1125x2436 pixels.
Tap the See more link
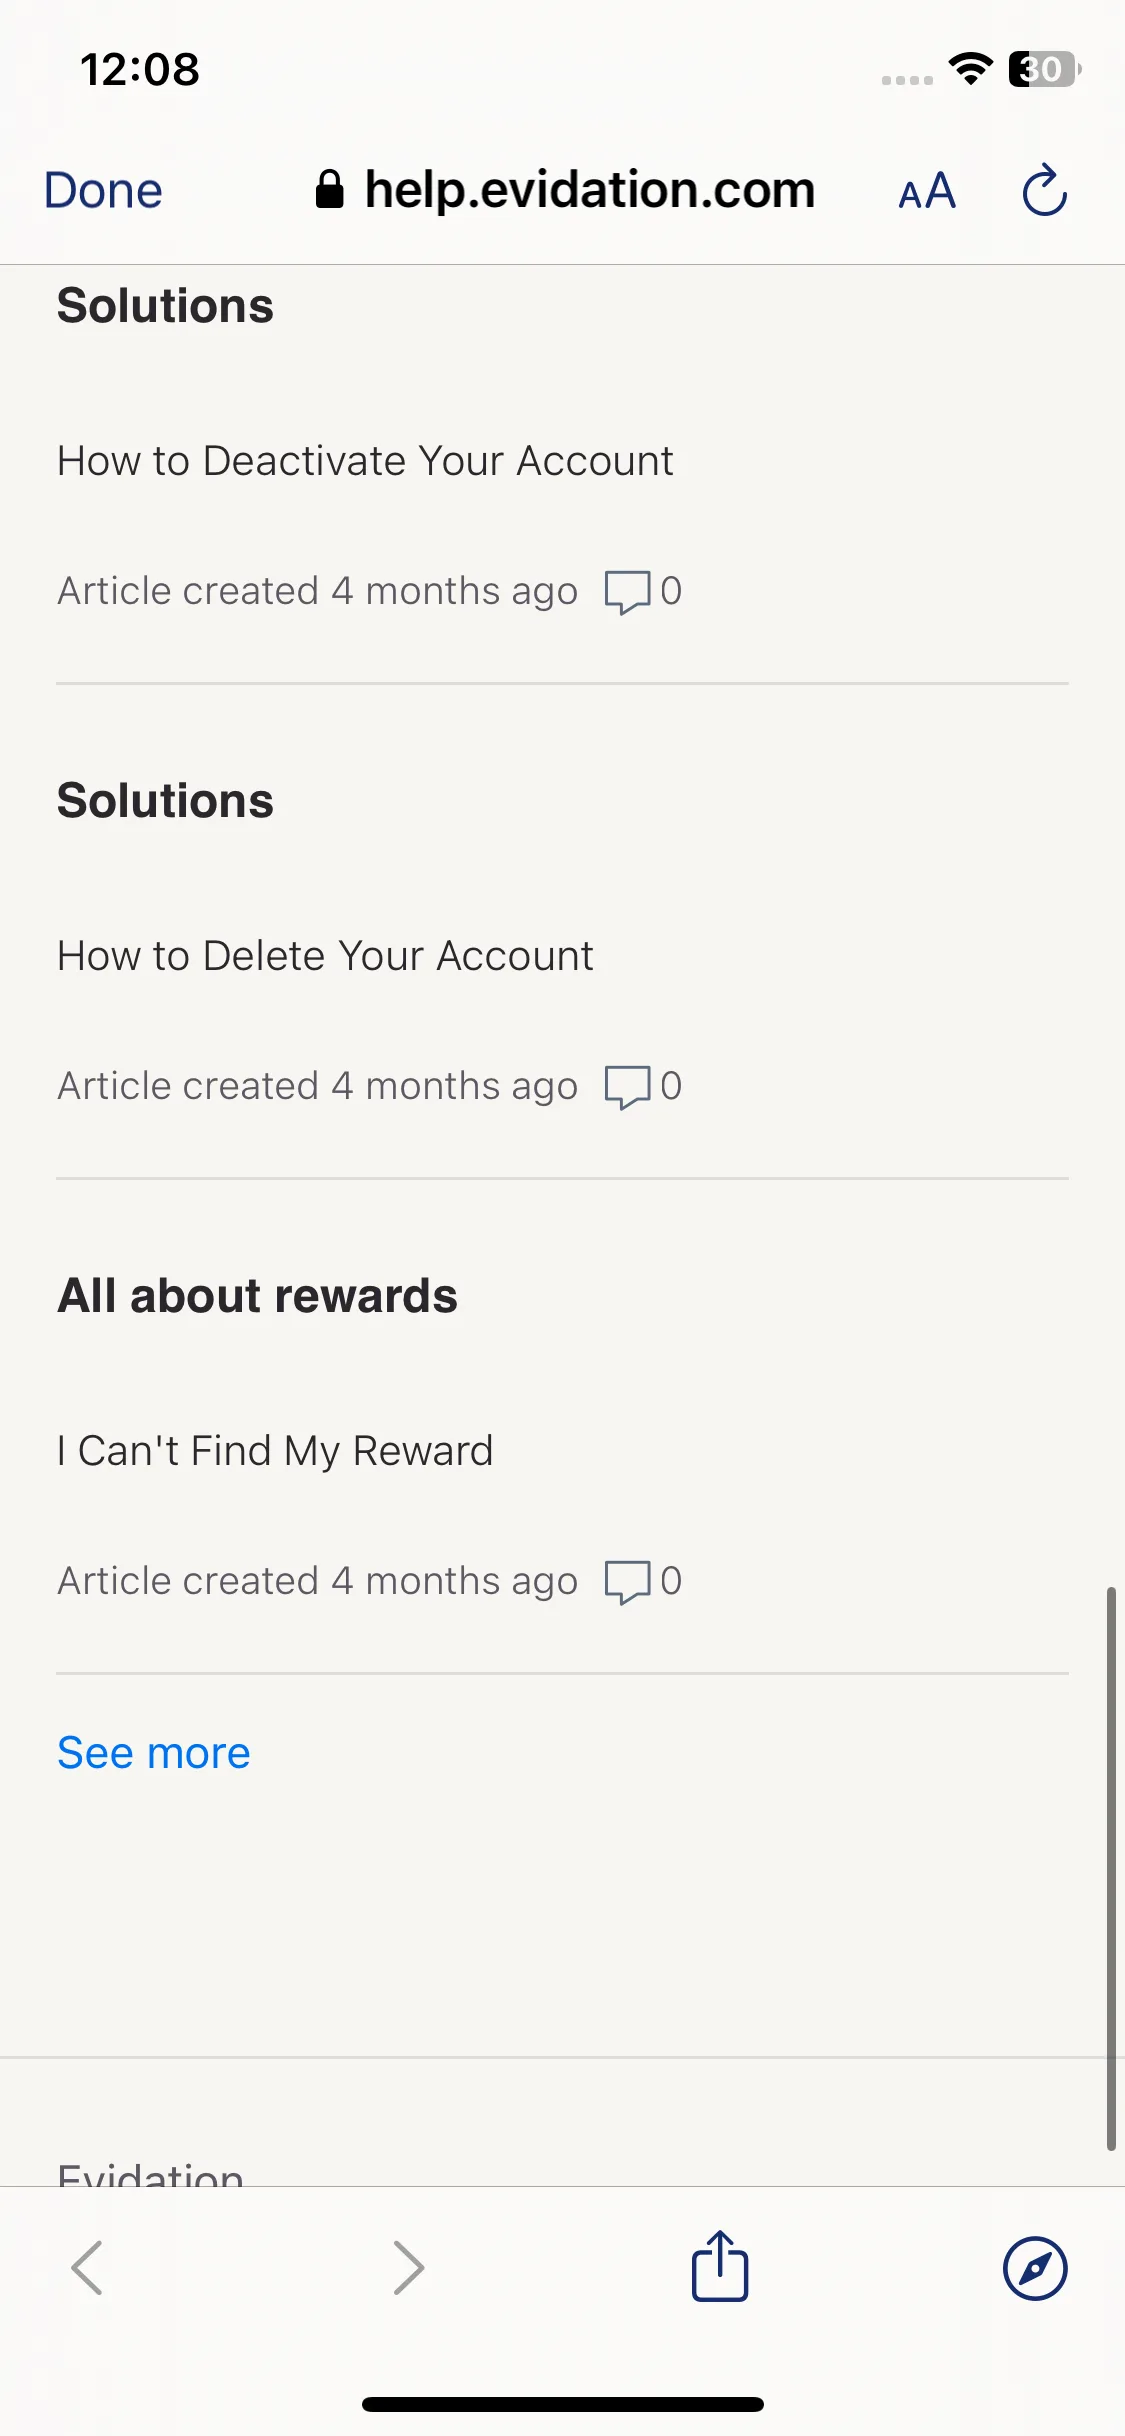[x=154, y=1753]
